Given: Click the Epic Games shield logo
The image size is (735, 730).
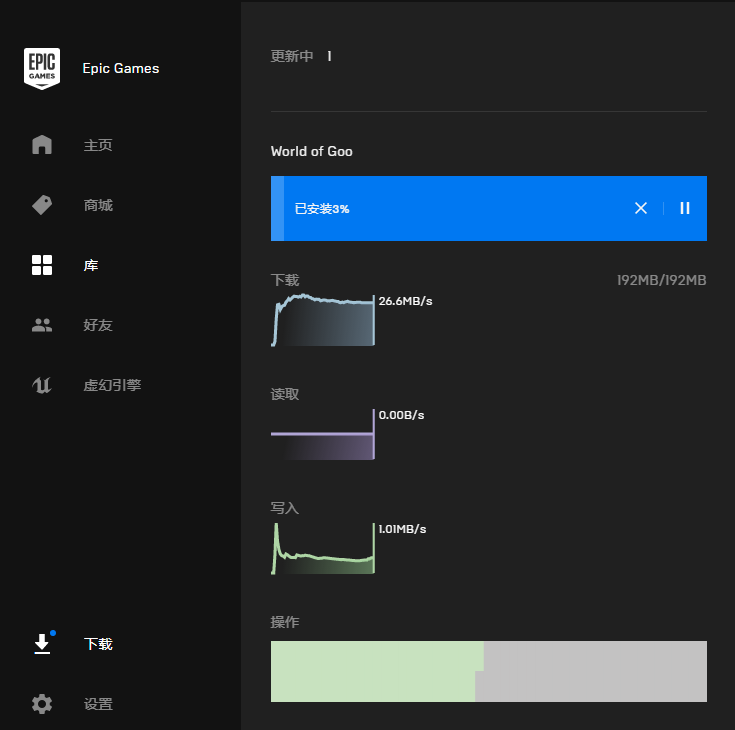Looking at the screenshot, I should (42, 68).
